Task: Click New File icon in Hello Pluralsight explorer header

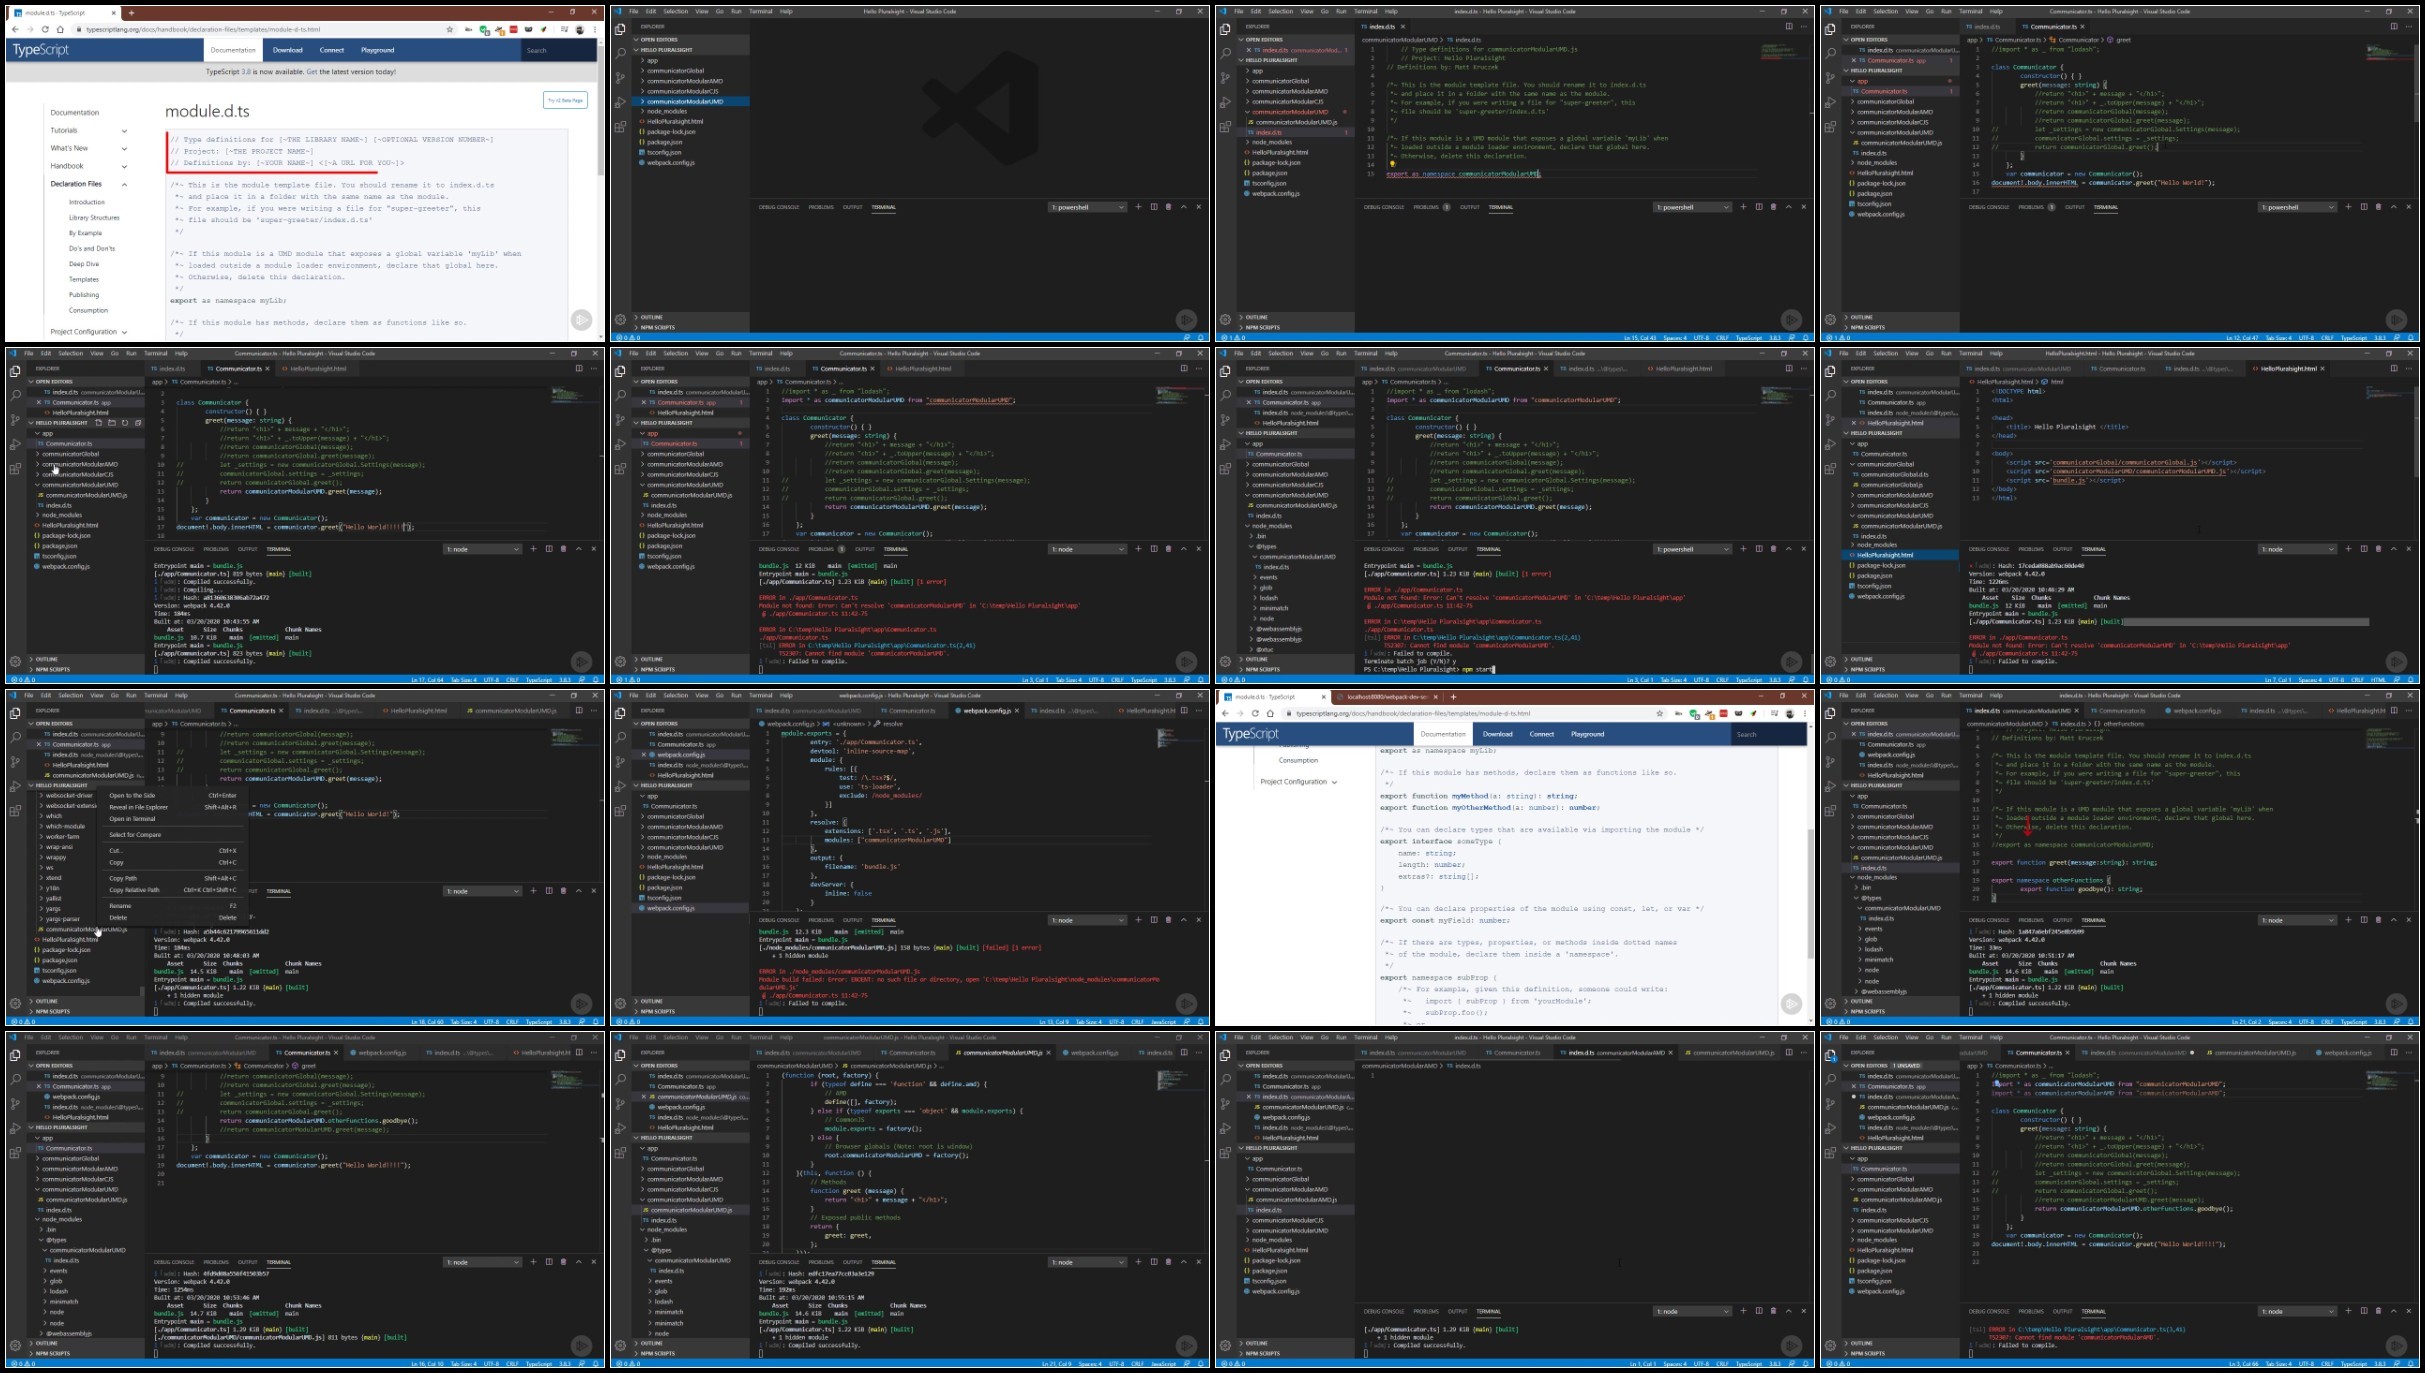Action: pos(98,423)
